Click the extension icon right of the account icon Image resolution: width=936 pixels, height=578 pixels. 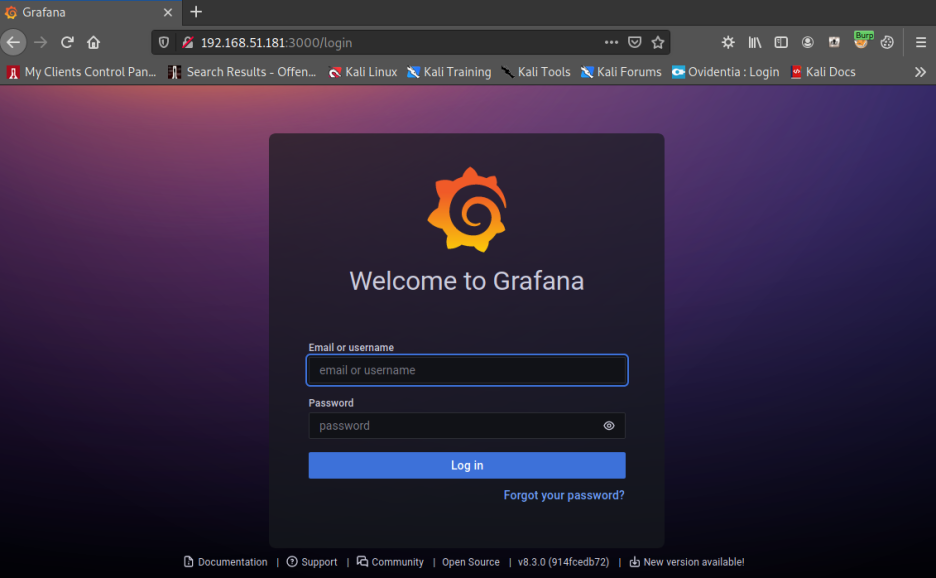coord(834,42)
